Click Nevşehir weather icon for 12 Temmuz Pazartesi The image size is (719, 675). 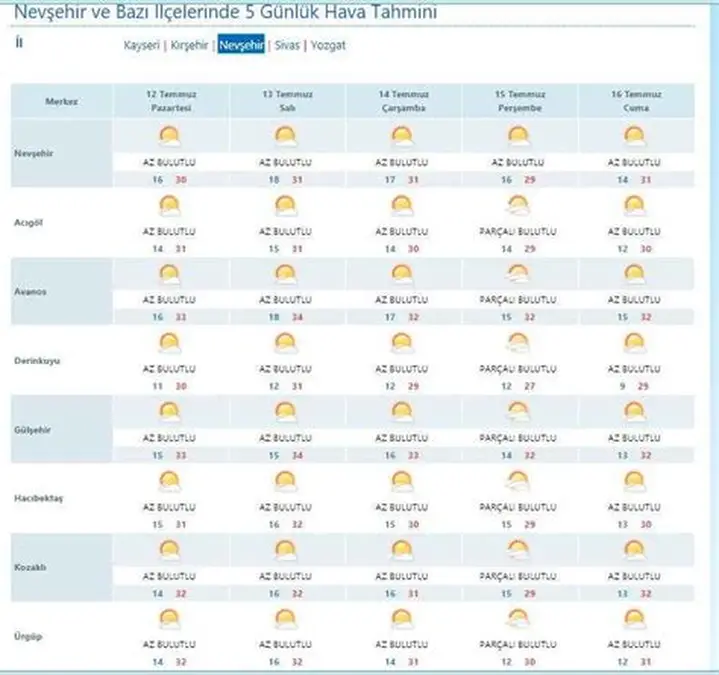(169, 137)
